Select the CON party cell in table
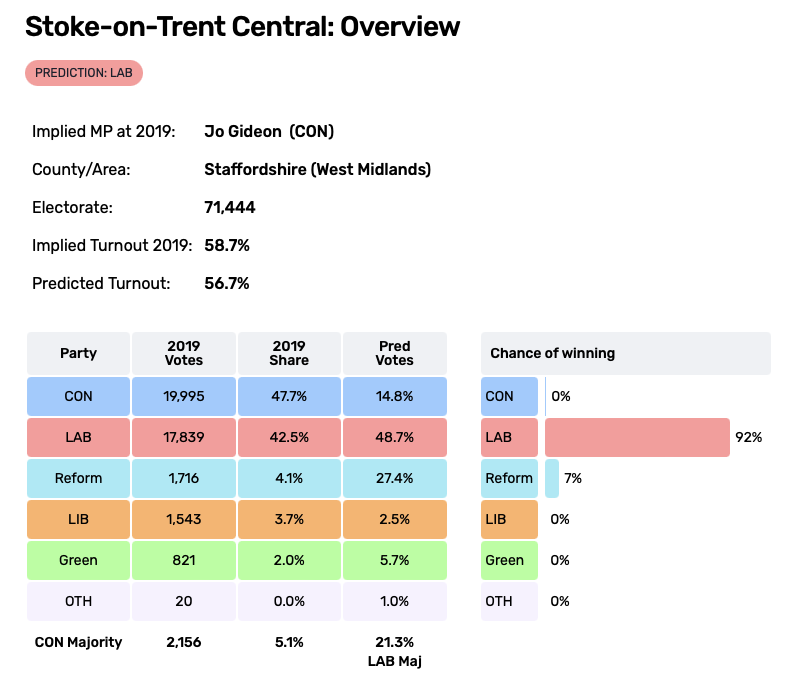Screen dimensions: 794x687 (78, 396)
